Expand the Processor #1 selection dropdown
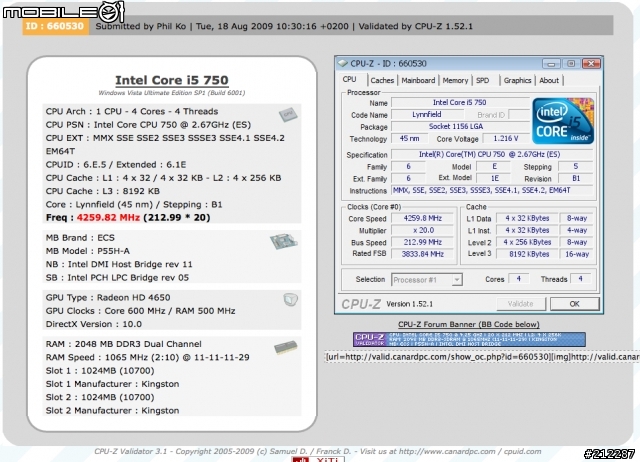640x462 pixels. click(457, 280)
